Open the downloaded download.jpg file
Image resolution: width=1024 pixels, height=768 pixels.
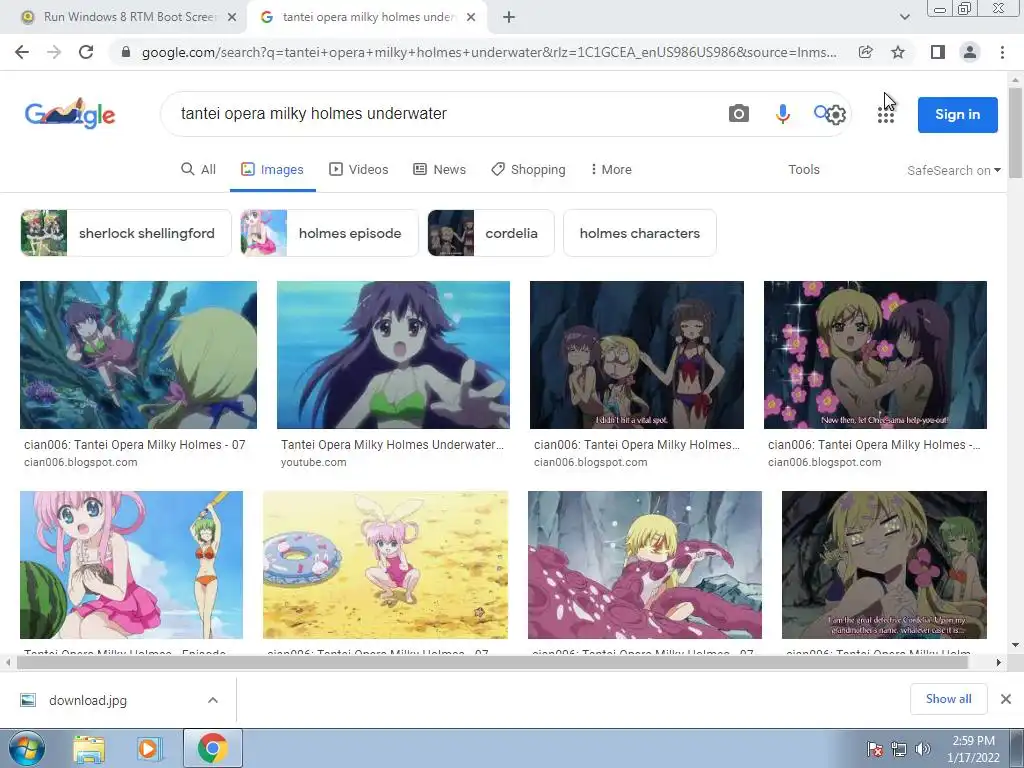pyautogui.click(x=88, y=700)
